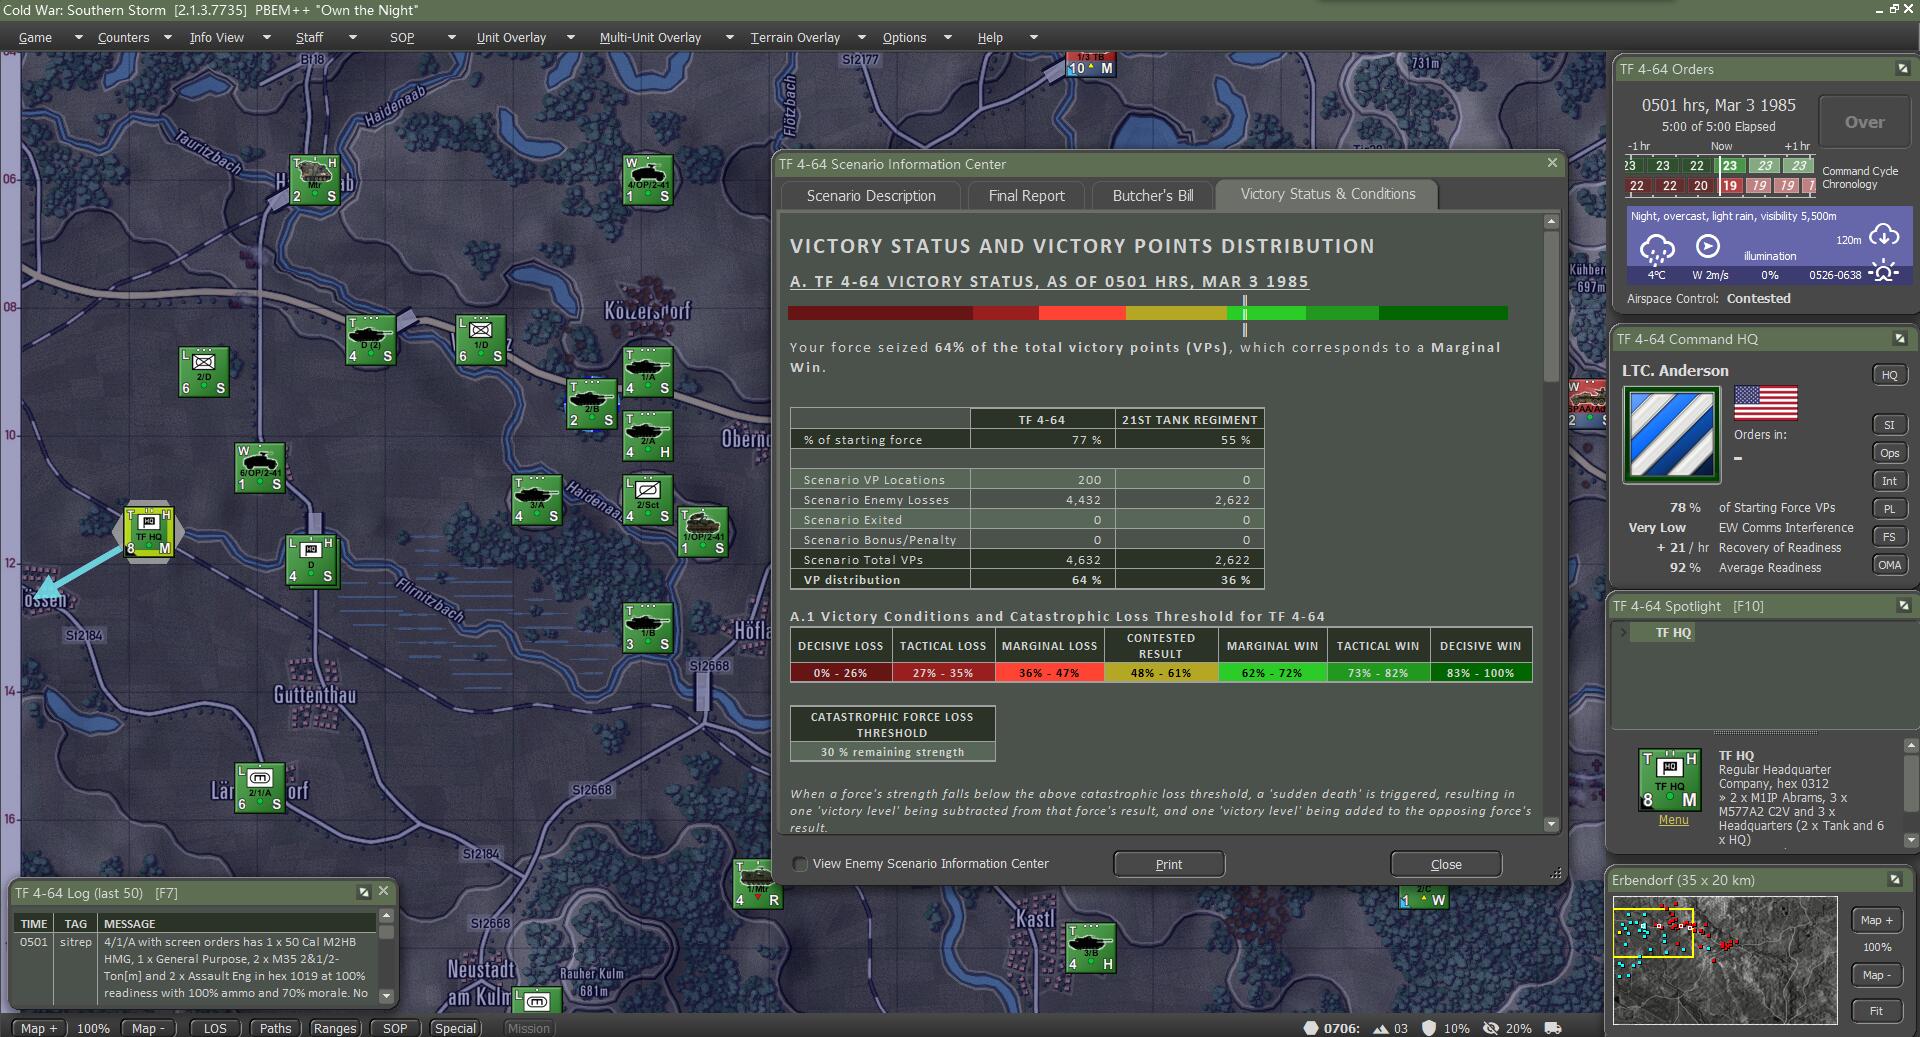Select the D company HQ counter
The image size is (1920, 1037).
(x=311, y=561)
